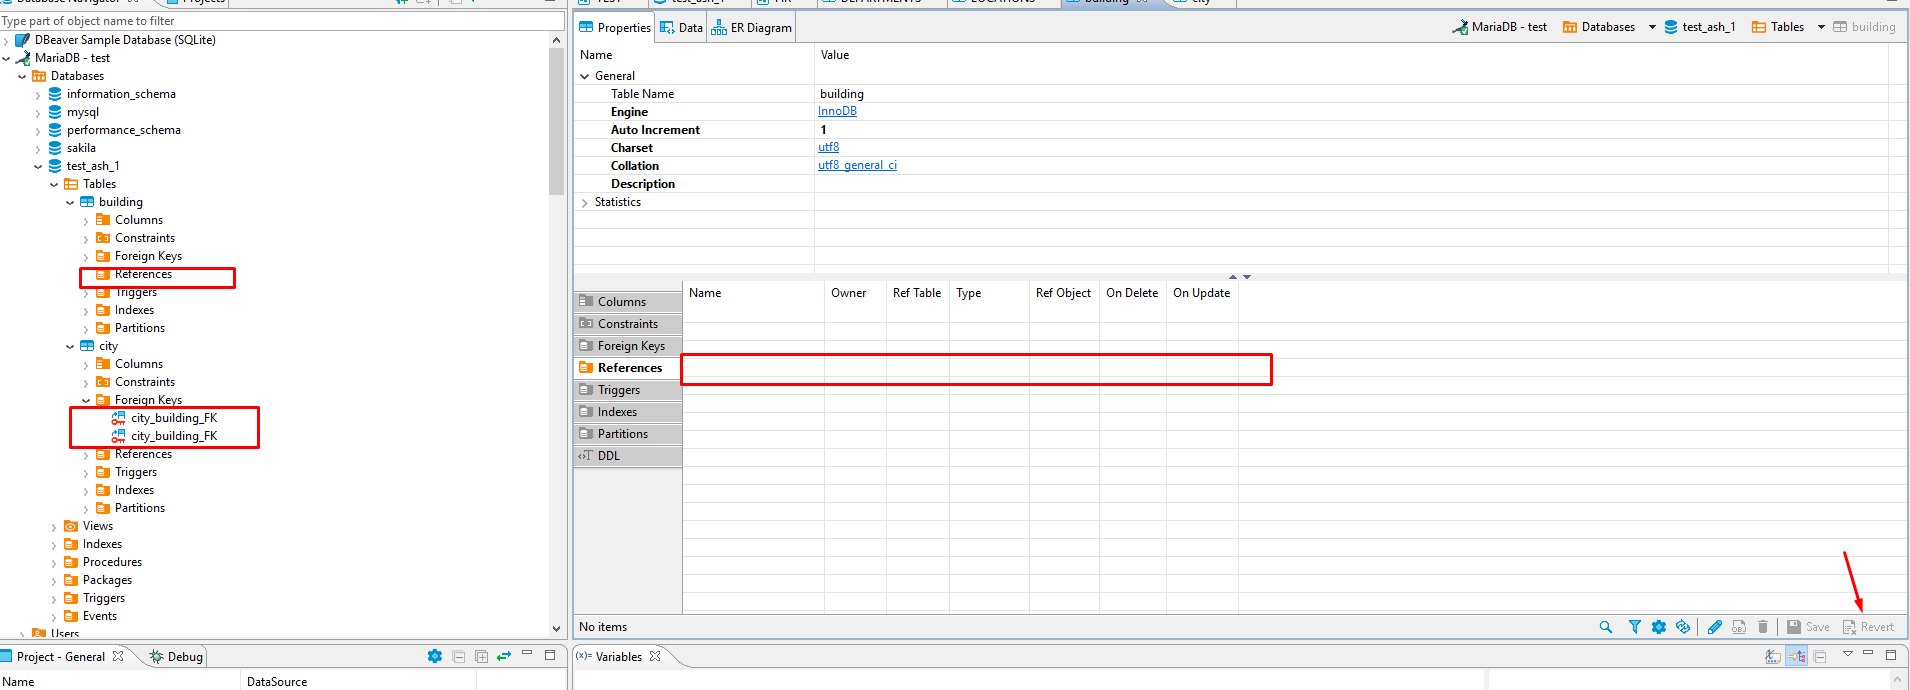
Task: Open the Partitions side tab
Action: click(629, 434)
